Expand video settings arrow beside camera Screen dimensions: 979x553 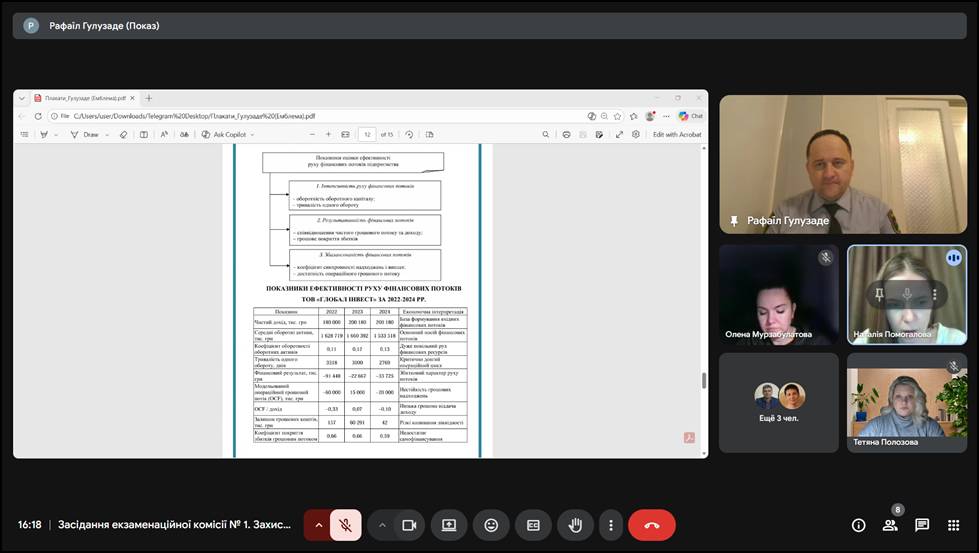pyautogui.click(x=382, y=525)
